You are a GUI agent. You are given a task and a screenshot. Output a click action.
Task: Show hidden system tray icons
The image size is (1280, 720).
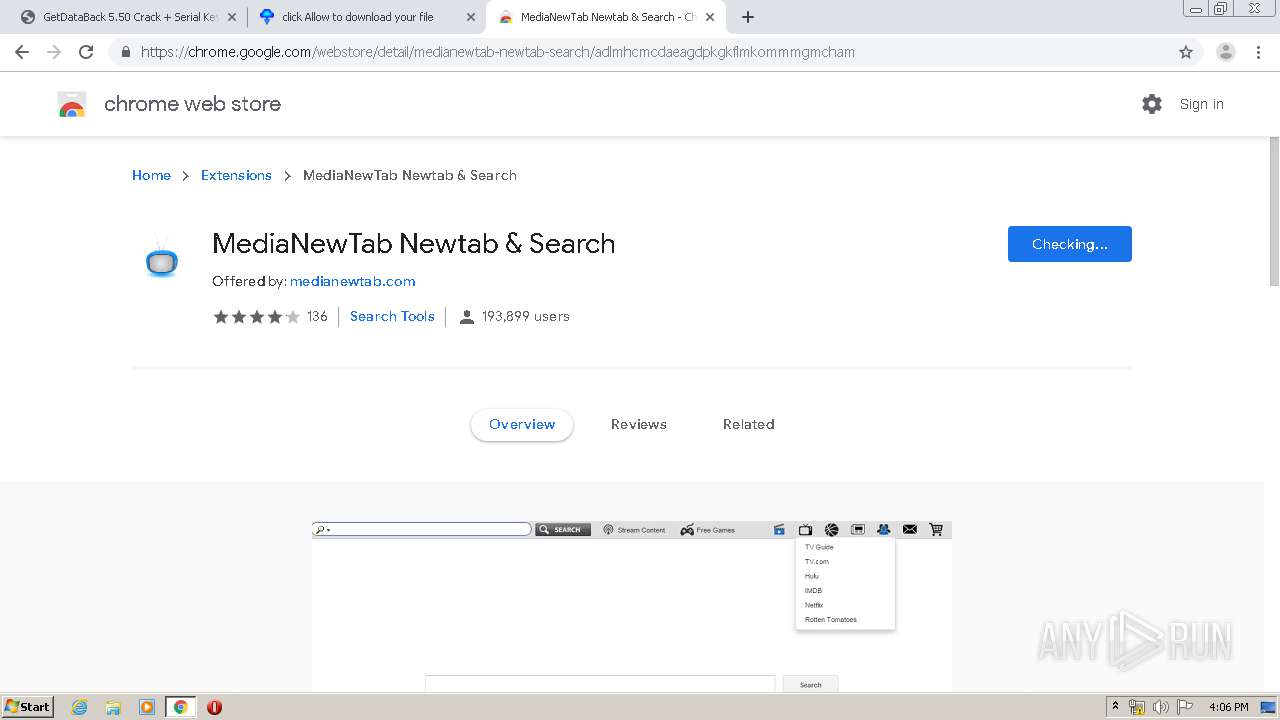(1115, 707)
